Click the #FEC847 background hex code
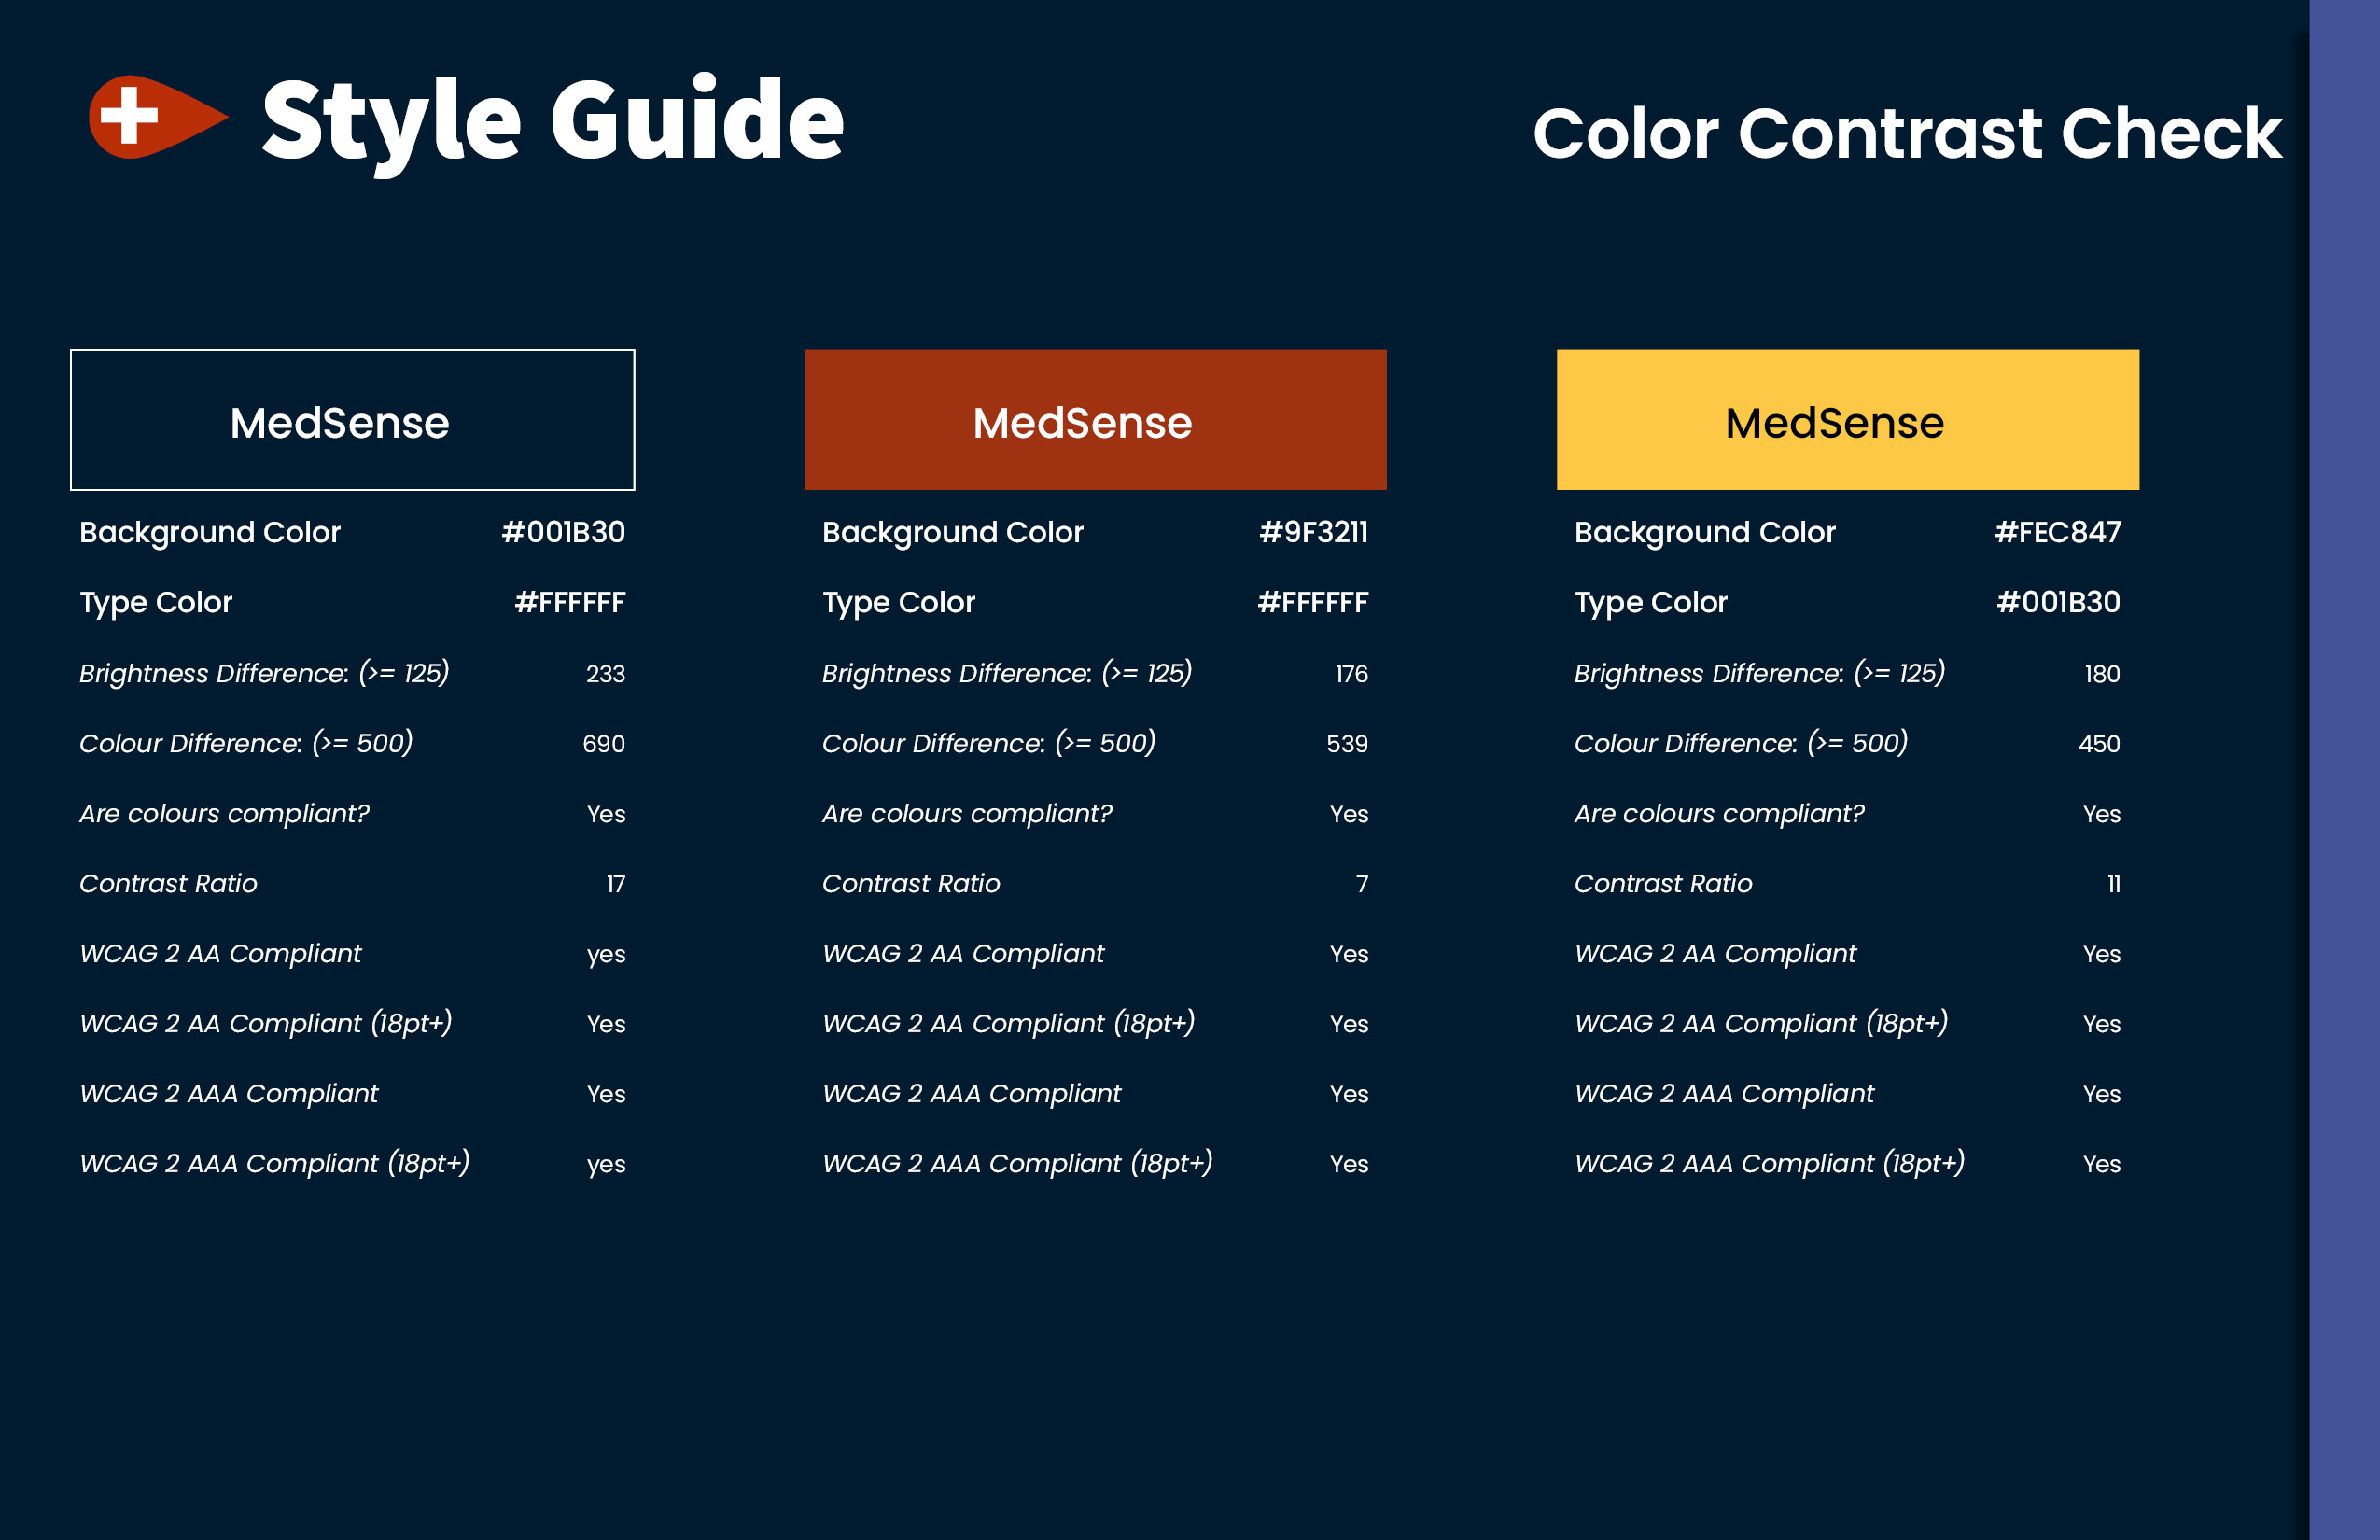 point(2057,532)
